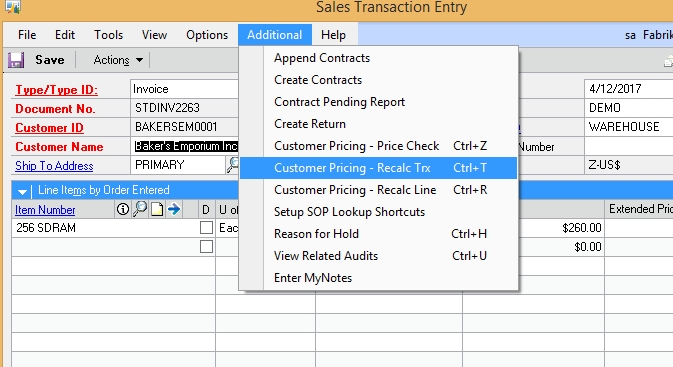Select Reason for Hold
The image size is (673, 367).
coord(379,234)
